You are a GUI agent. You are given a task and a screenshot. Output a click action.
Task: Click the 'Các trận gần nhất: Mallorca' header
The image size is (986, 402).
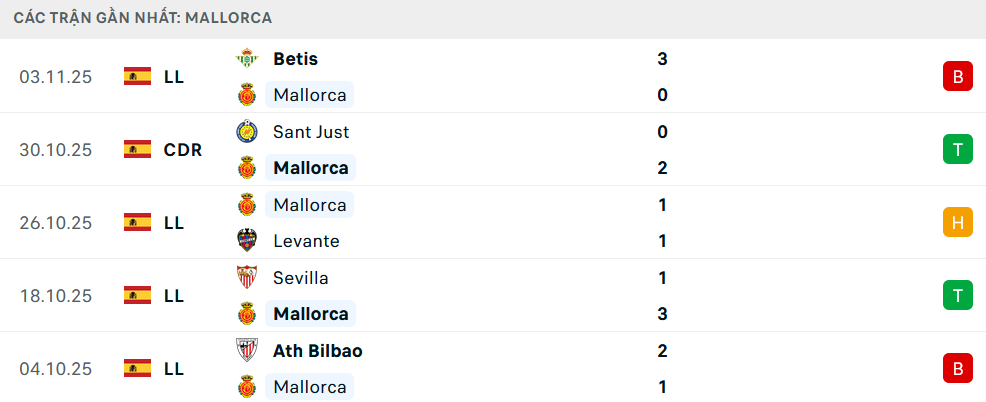coord(143,18)
